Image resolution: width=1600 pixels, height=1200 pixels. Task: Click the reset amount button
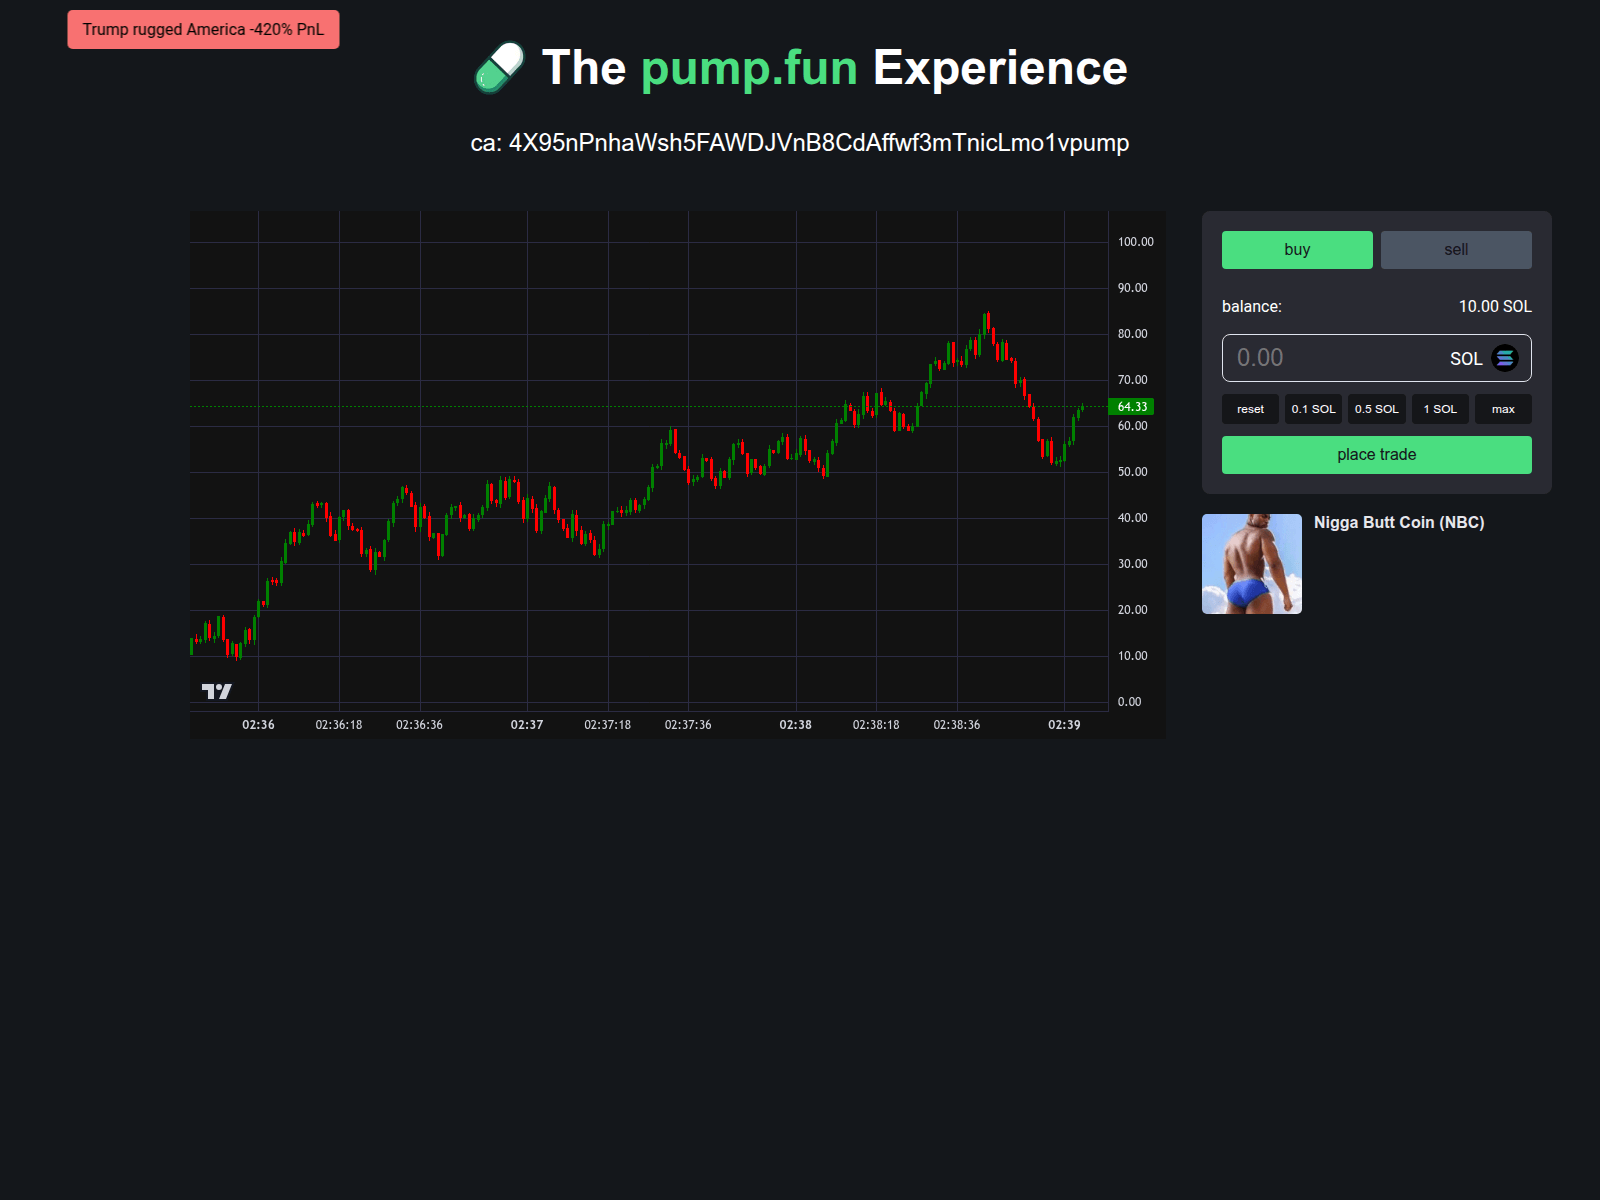[1250, 409]
